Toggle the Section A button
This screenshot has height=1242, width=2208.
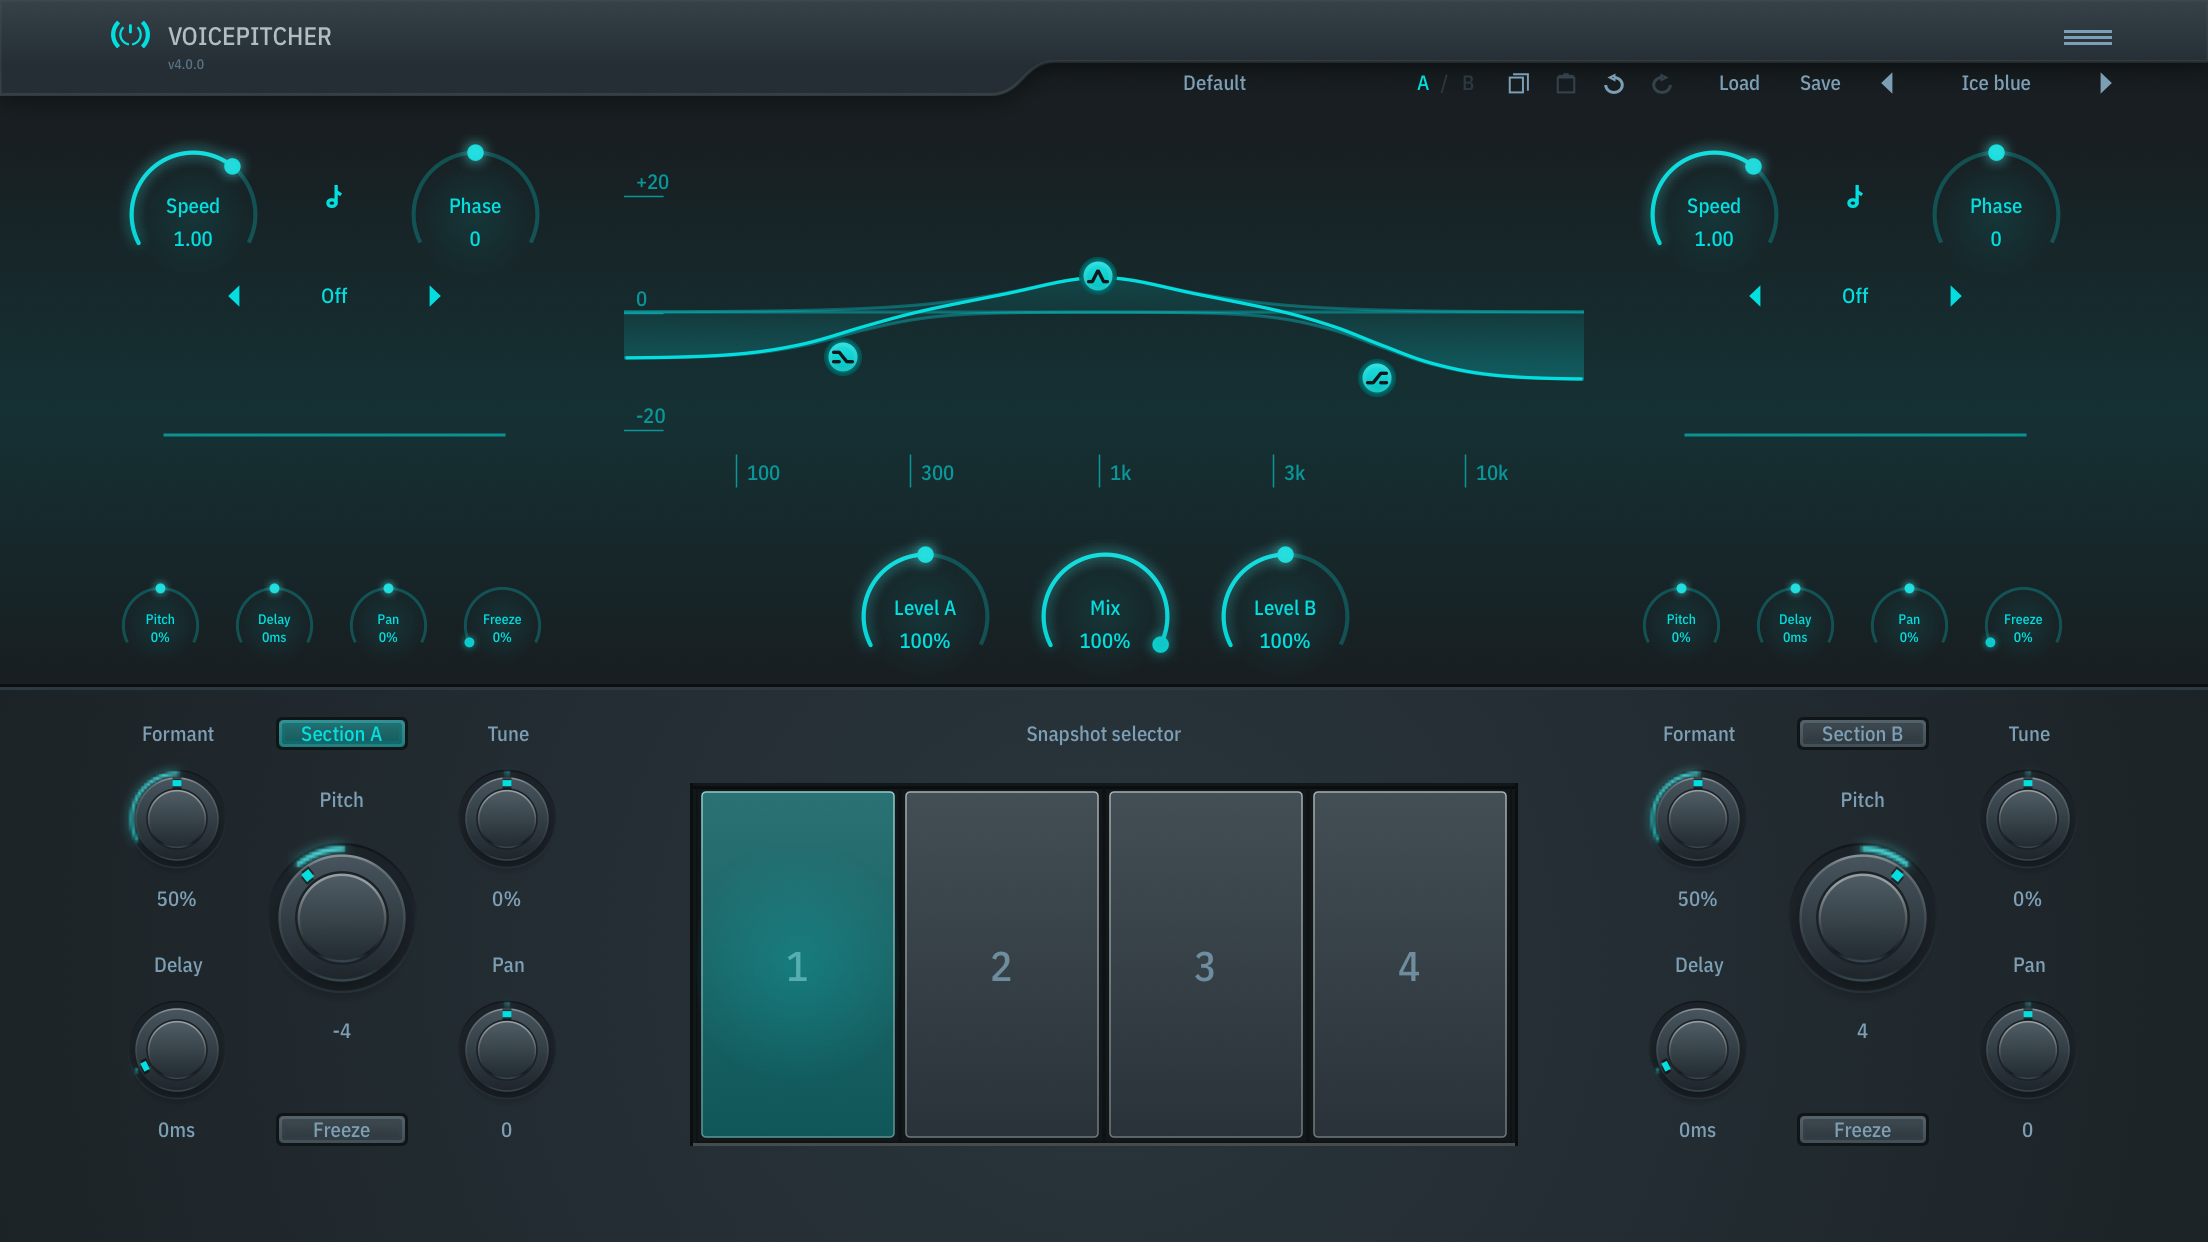pos(341,734)
